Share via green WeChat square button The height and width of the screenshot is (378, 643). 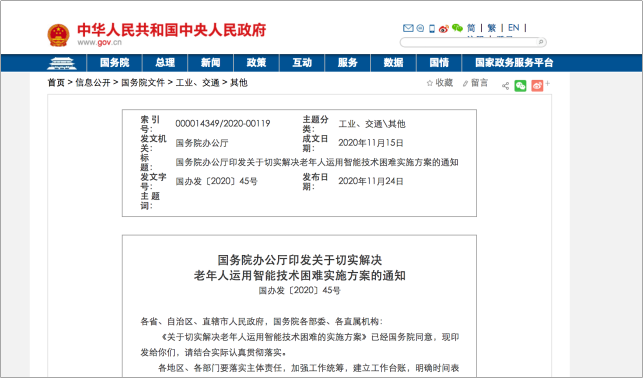pos(520,86)
